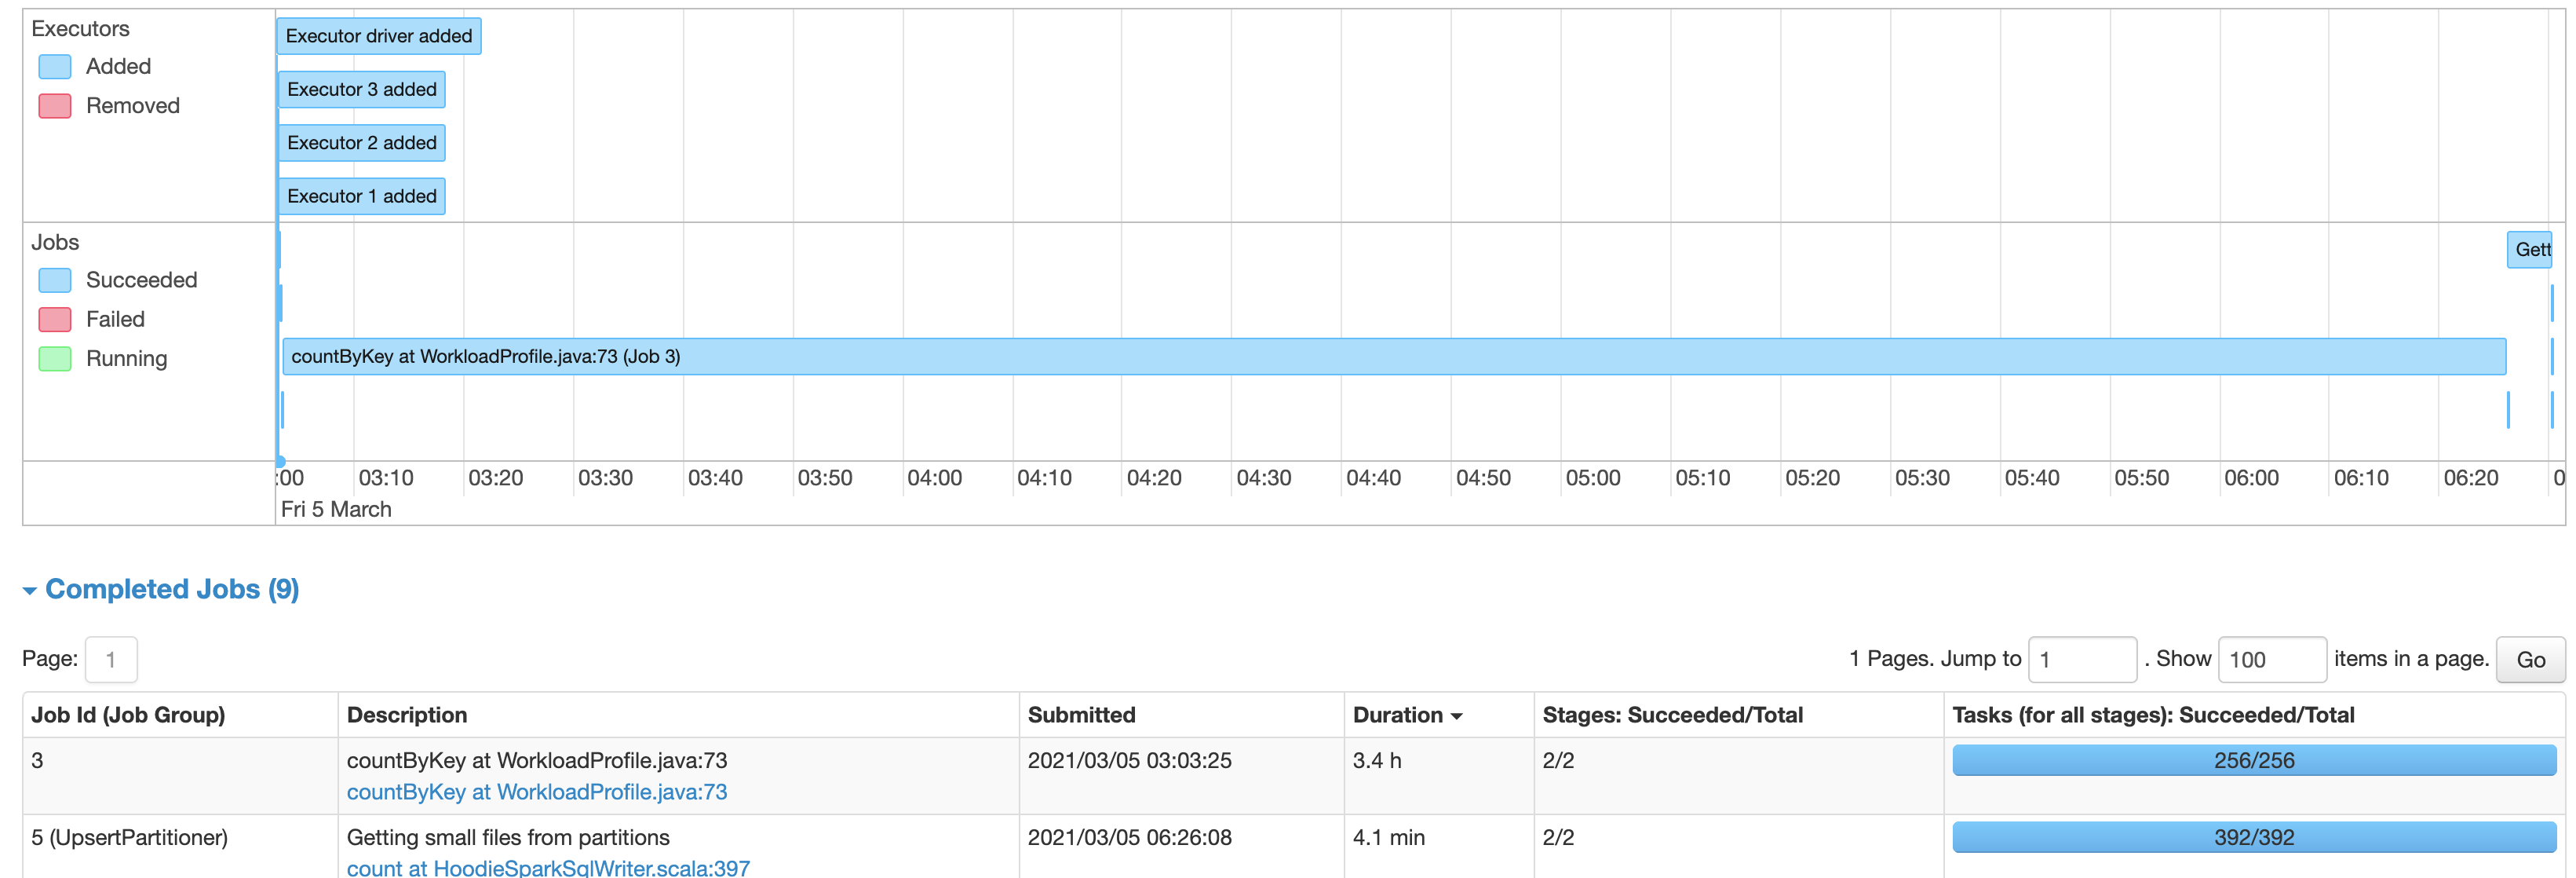
Task: Click the Executor driver added timeline event
Action: coord(378,36)
